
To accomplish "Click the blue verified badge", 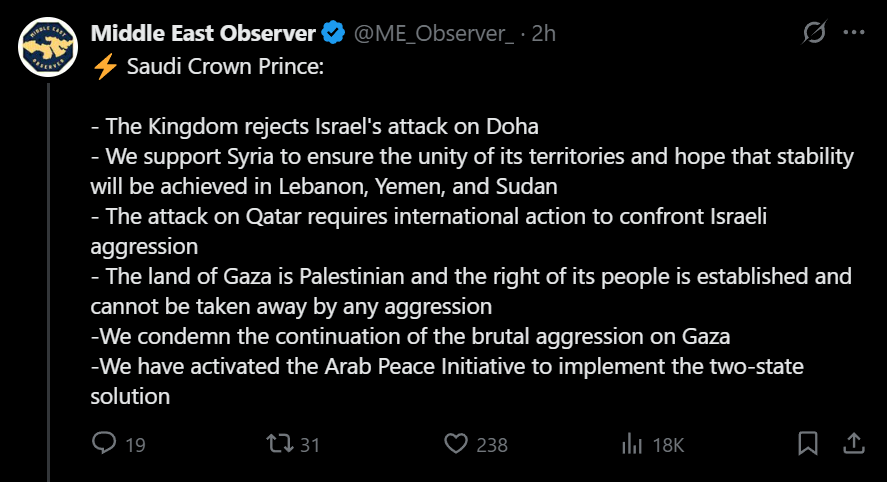I will (x=333, y=33).
